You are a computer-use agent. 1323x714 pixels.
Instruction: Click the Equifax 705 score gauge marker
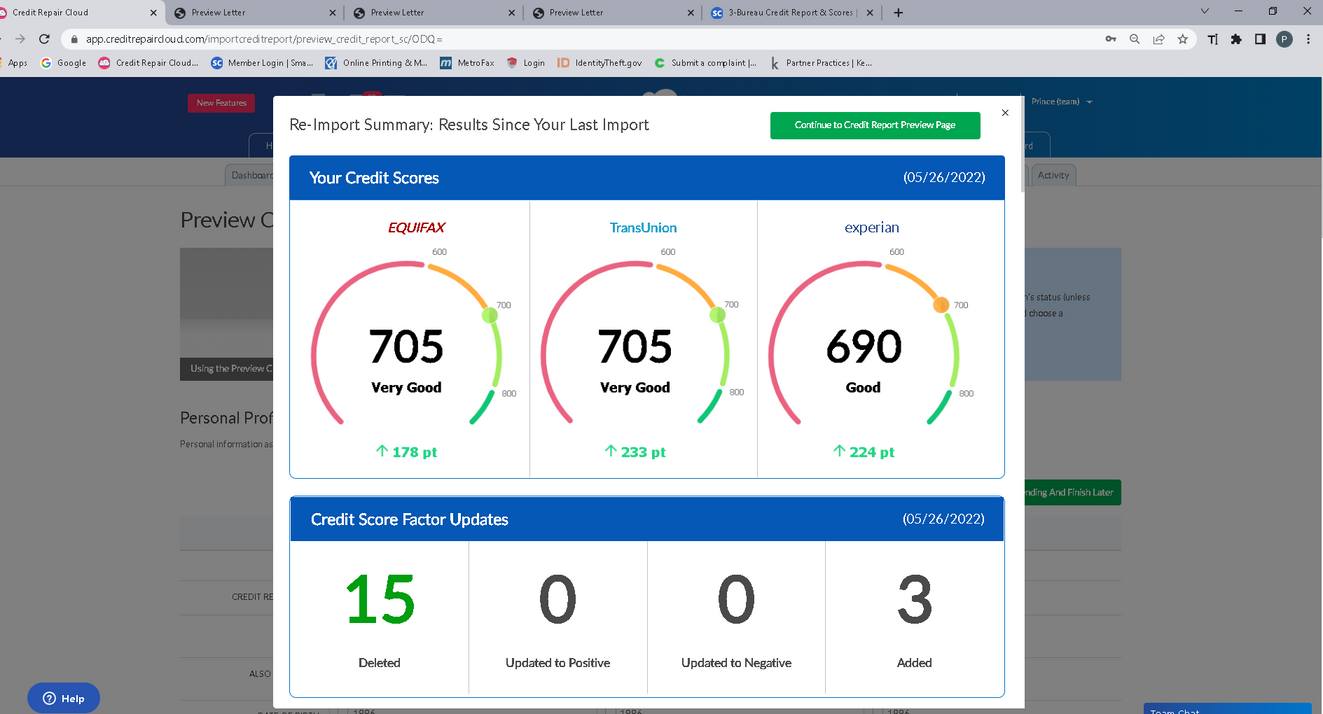pyautogui.click(x=489, y=315)
